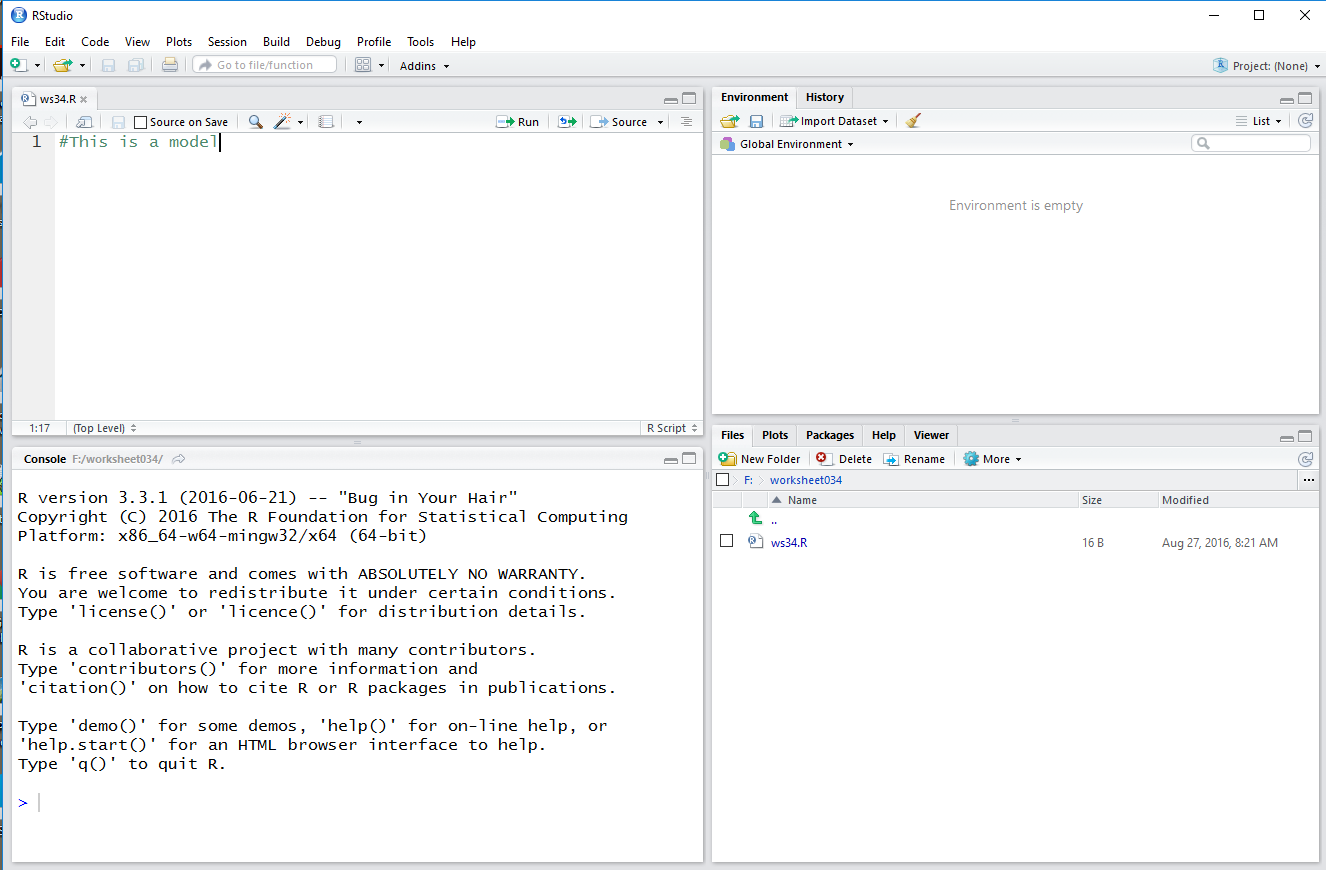Click the New Folder button
The image size is (1326, 870).
click(x=760, y=459)
